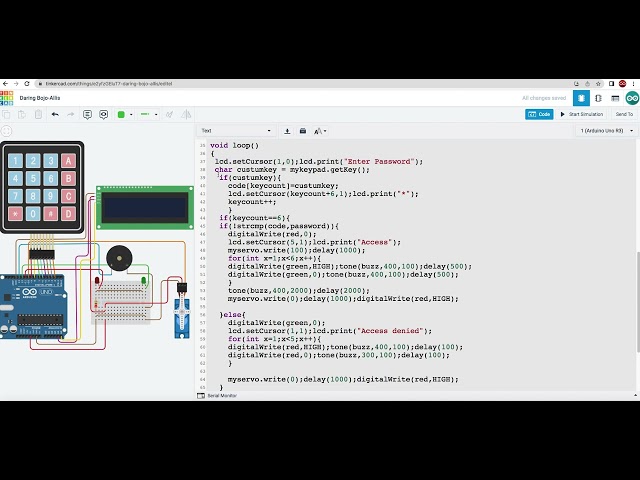
Task: Download the code
Action: point(287,131)
